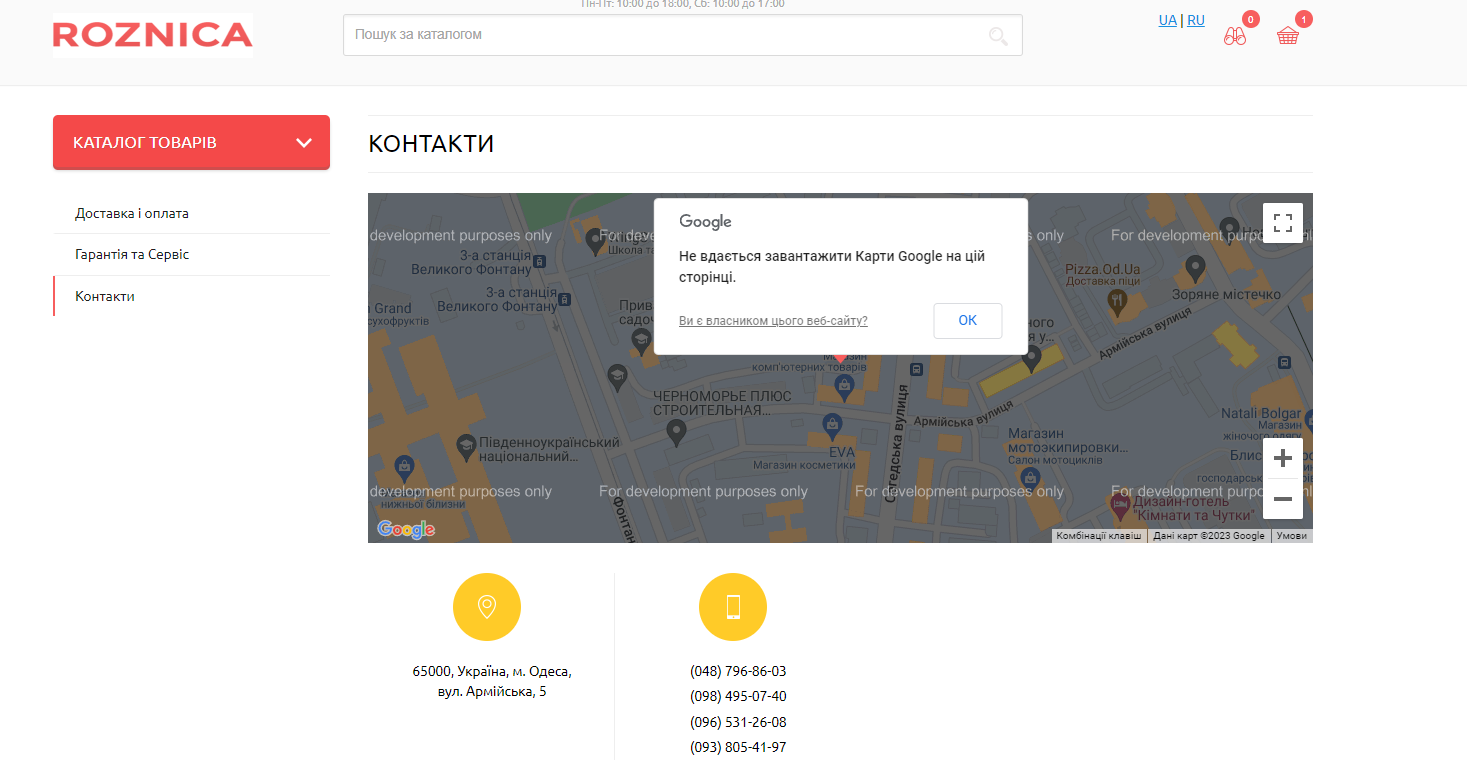
Task: Focus the Пошук за каталогом search field
Action: (x=683, y=35)
